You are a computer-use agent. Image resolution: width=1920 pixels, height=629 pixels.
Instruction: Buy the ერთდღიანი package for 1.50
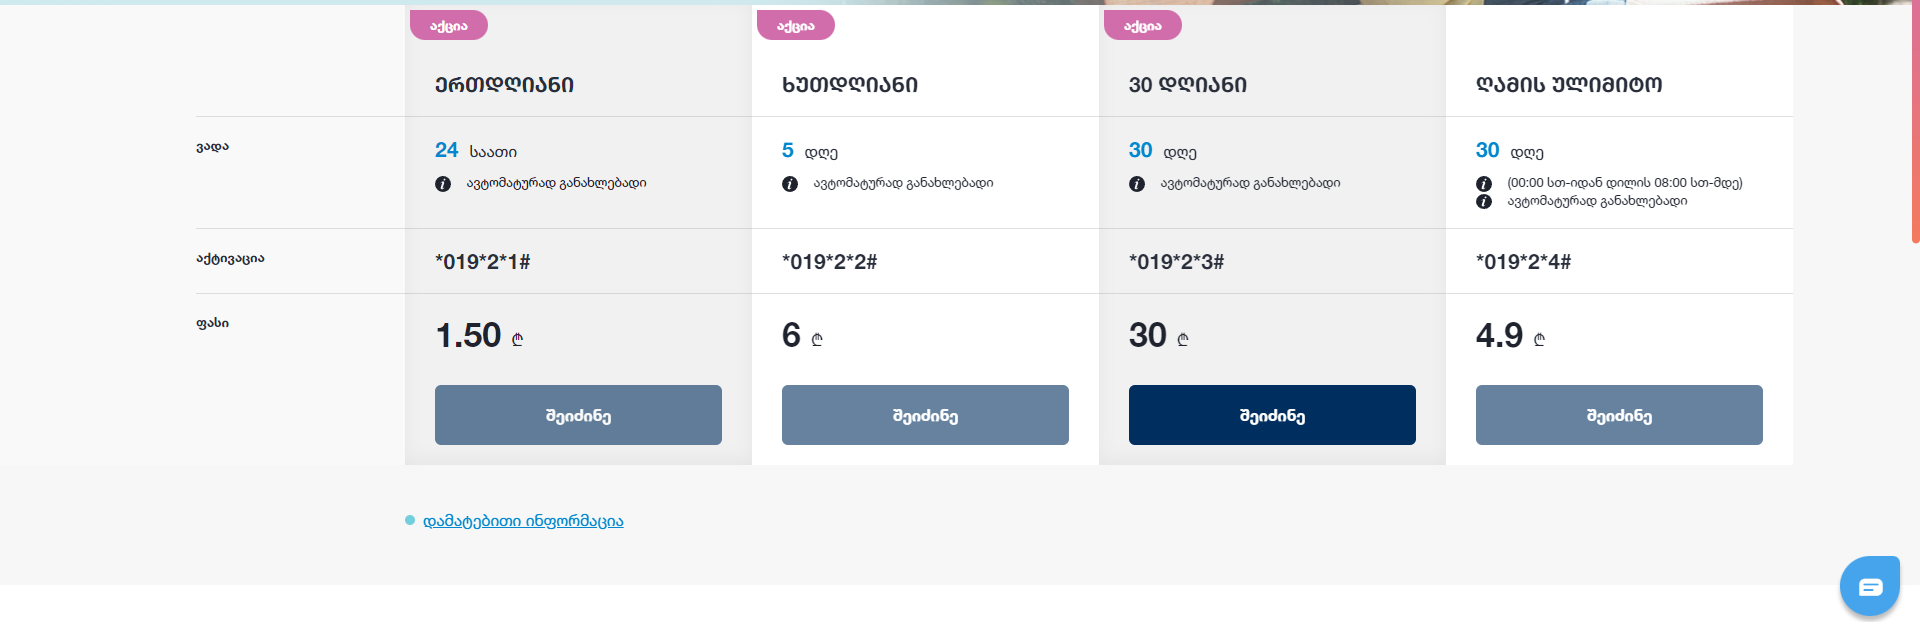[578, 415]
